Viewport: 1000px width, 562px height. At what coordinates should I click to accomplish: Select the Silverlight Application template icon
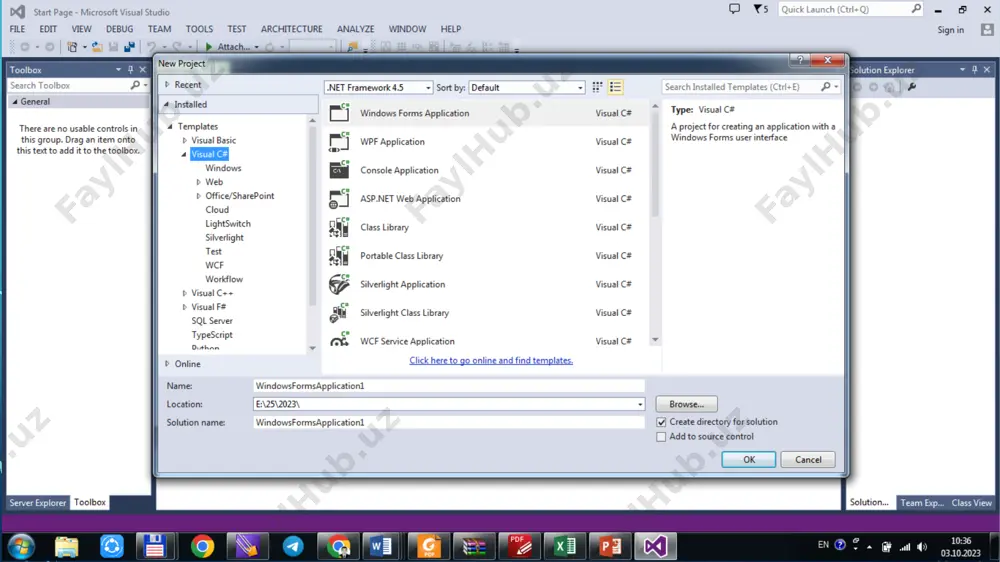point(339,284)
